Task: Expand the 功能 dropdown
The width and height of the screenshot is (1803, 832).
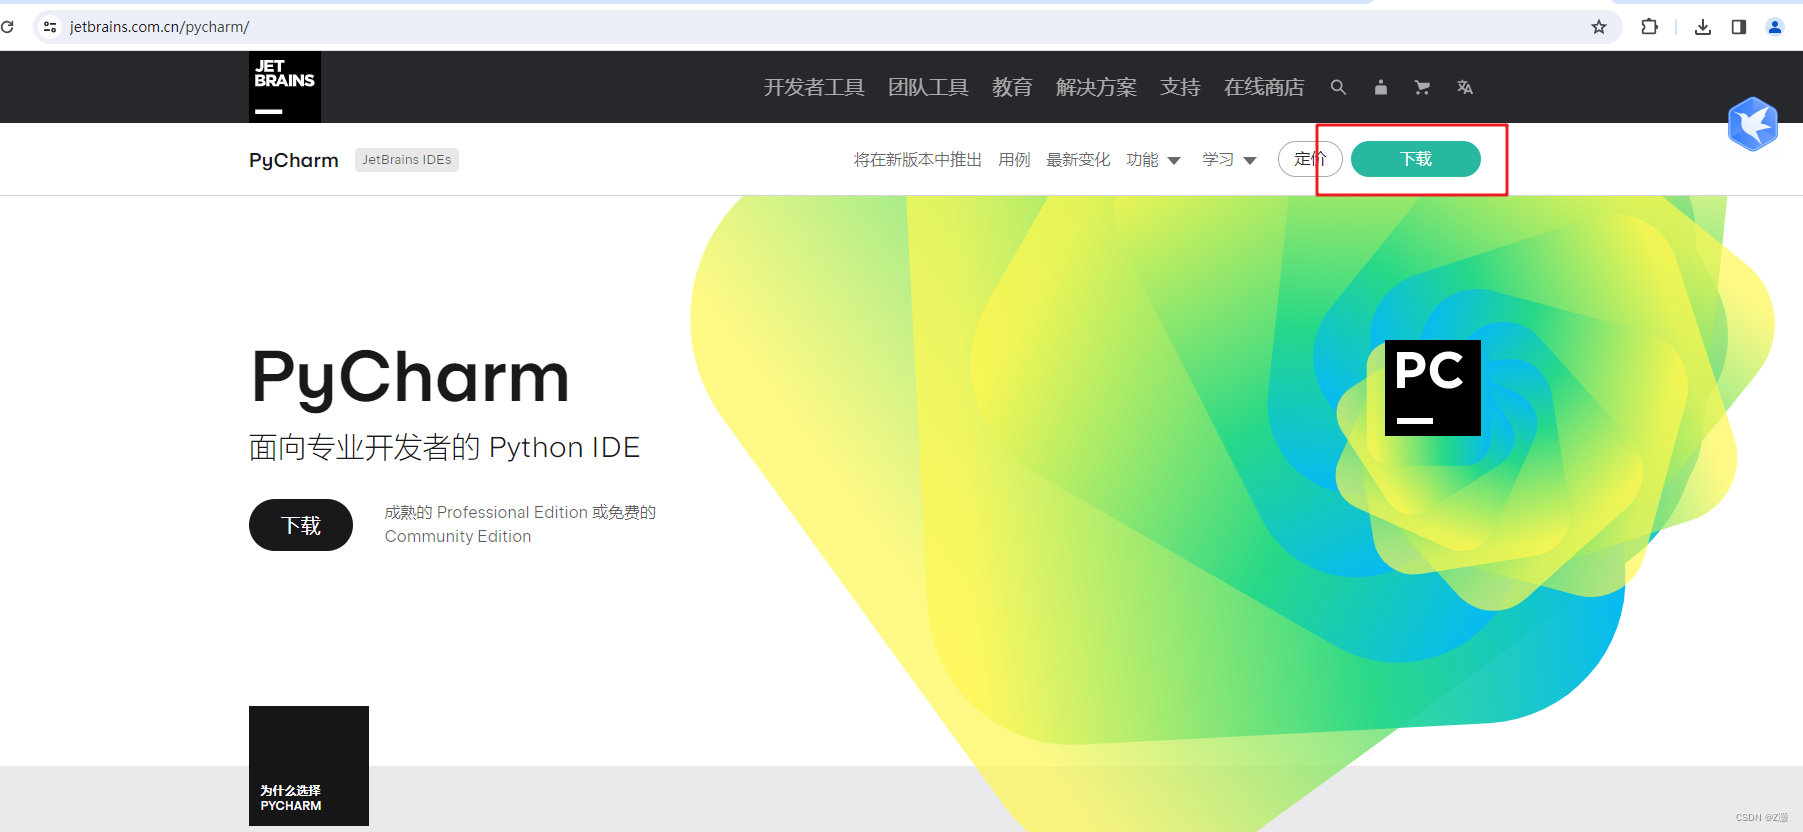Action: pyautogui.click(x=1153, y=160)
